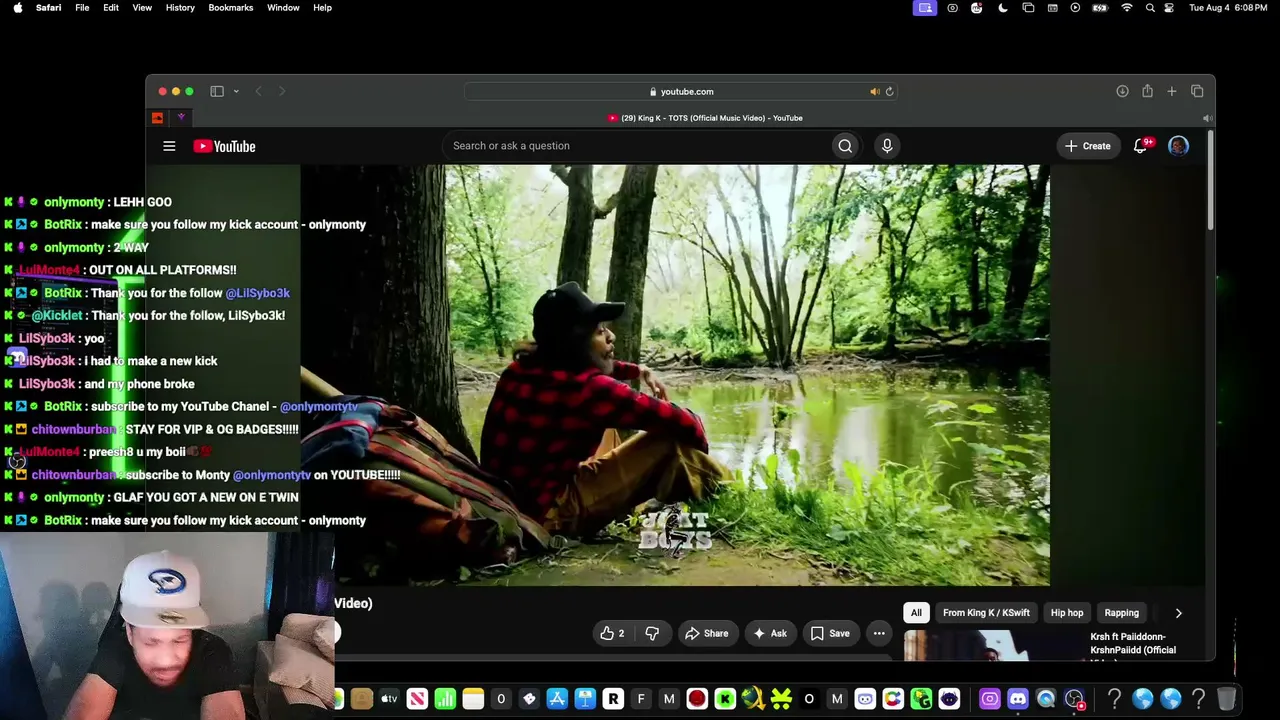The height and width of the screenshot is (720, 1280).
Task: Dislike the King K video
Action: coord(652,633)
